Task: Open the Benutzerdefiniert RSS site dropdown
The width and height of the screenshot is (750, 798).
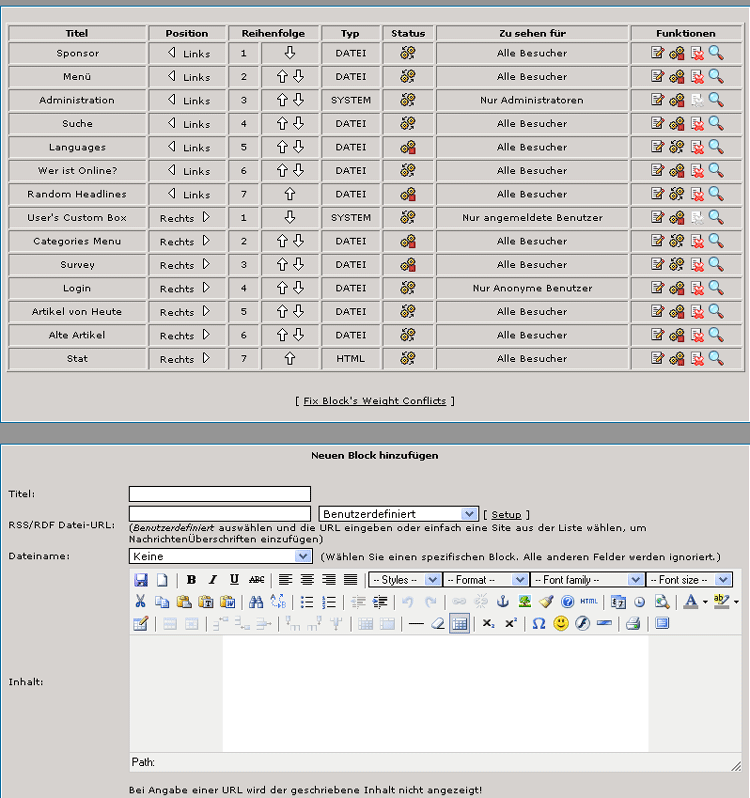Action: point(398,514)
